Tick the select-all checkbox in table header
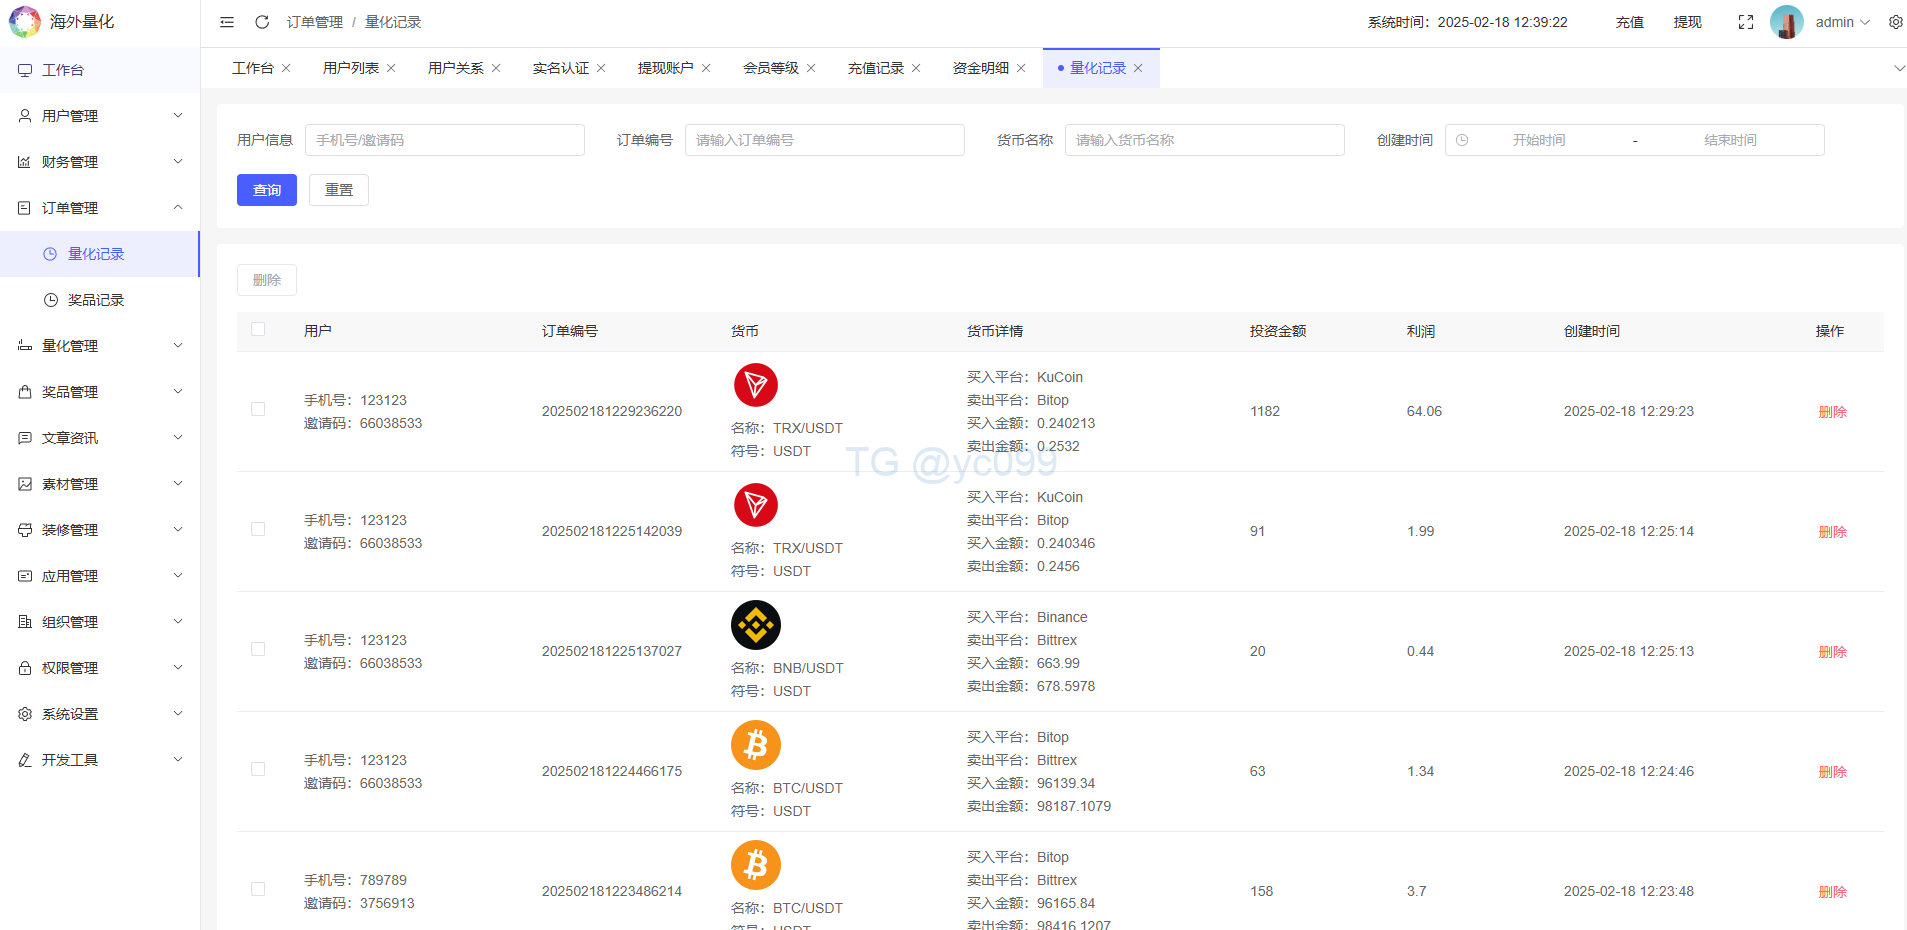Screen dimensions: 1907x930 pos(258,330)
